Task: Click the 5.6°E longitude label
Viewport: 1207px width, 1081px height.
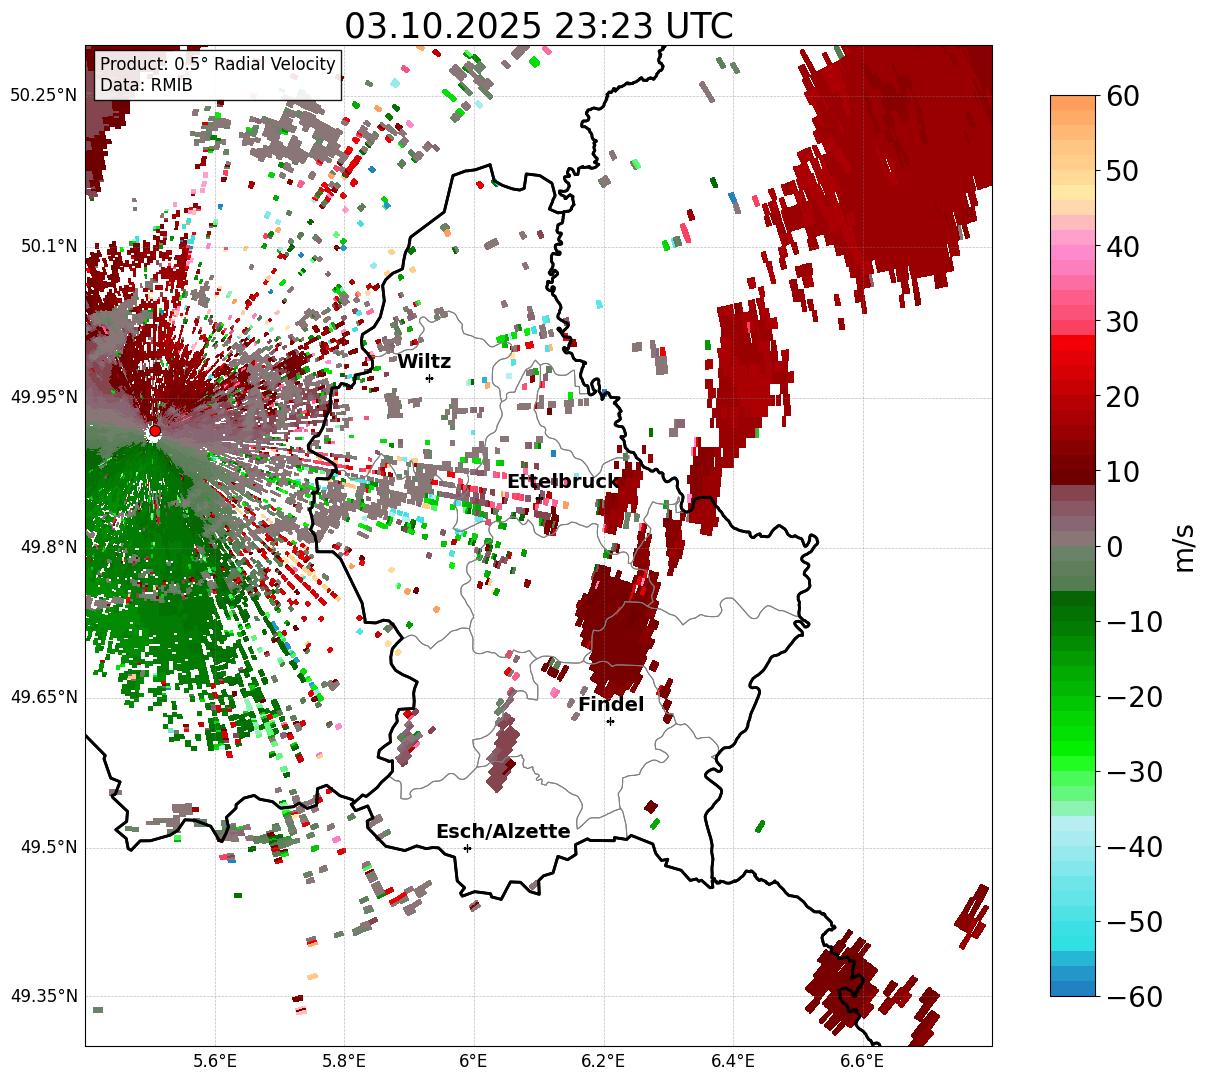Action: [215, 1062]
